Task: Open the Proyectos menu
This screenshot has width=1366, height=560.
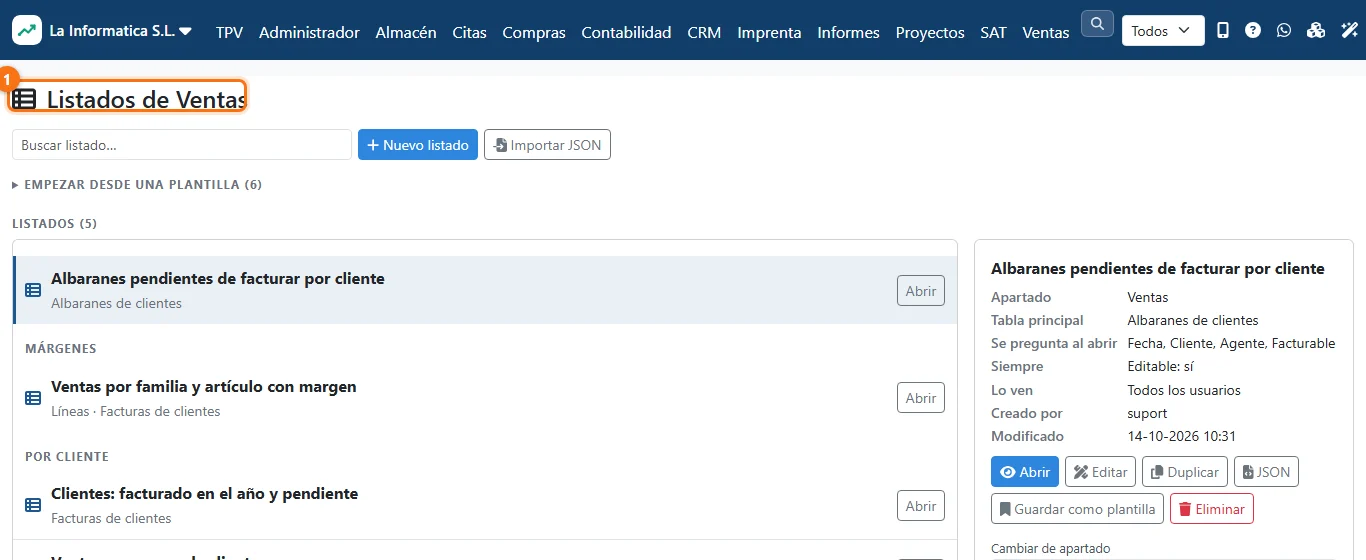Action: pos(930,32)
